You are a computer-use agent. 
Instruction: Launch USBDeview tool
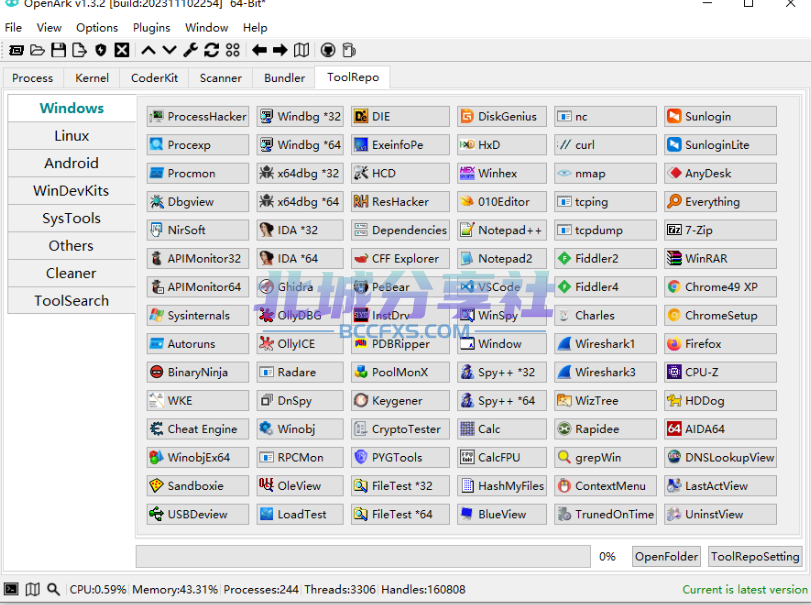(198, 514)
